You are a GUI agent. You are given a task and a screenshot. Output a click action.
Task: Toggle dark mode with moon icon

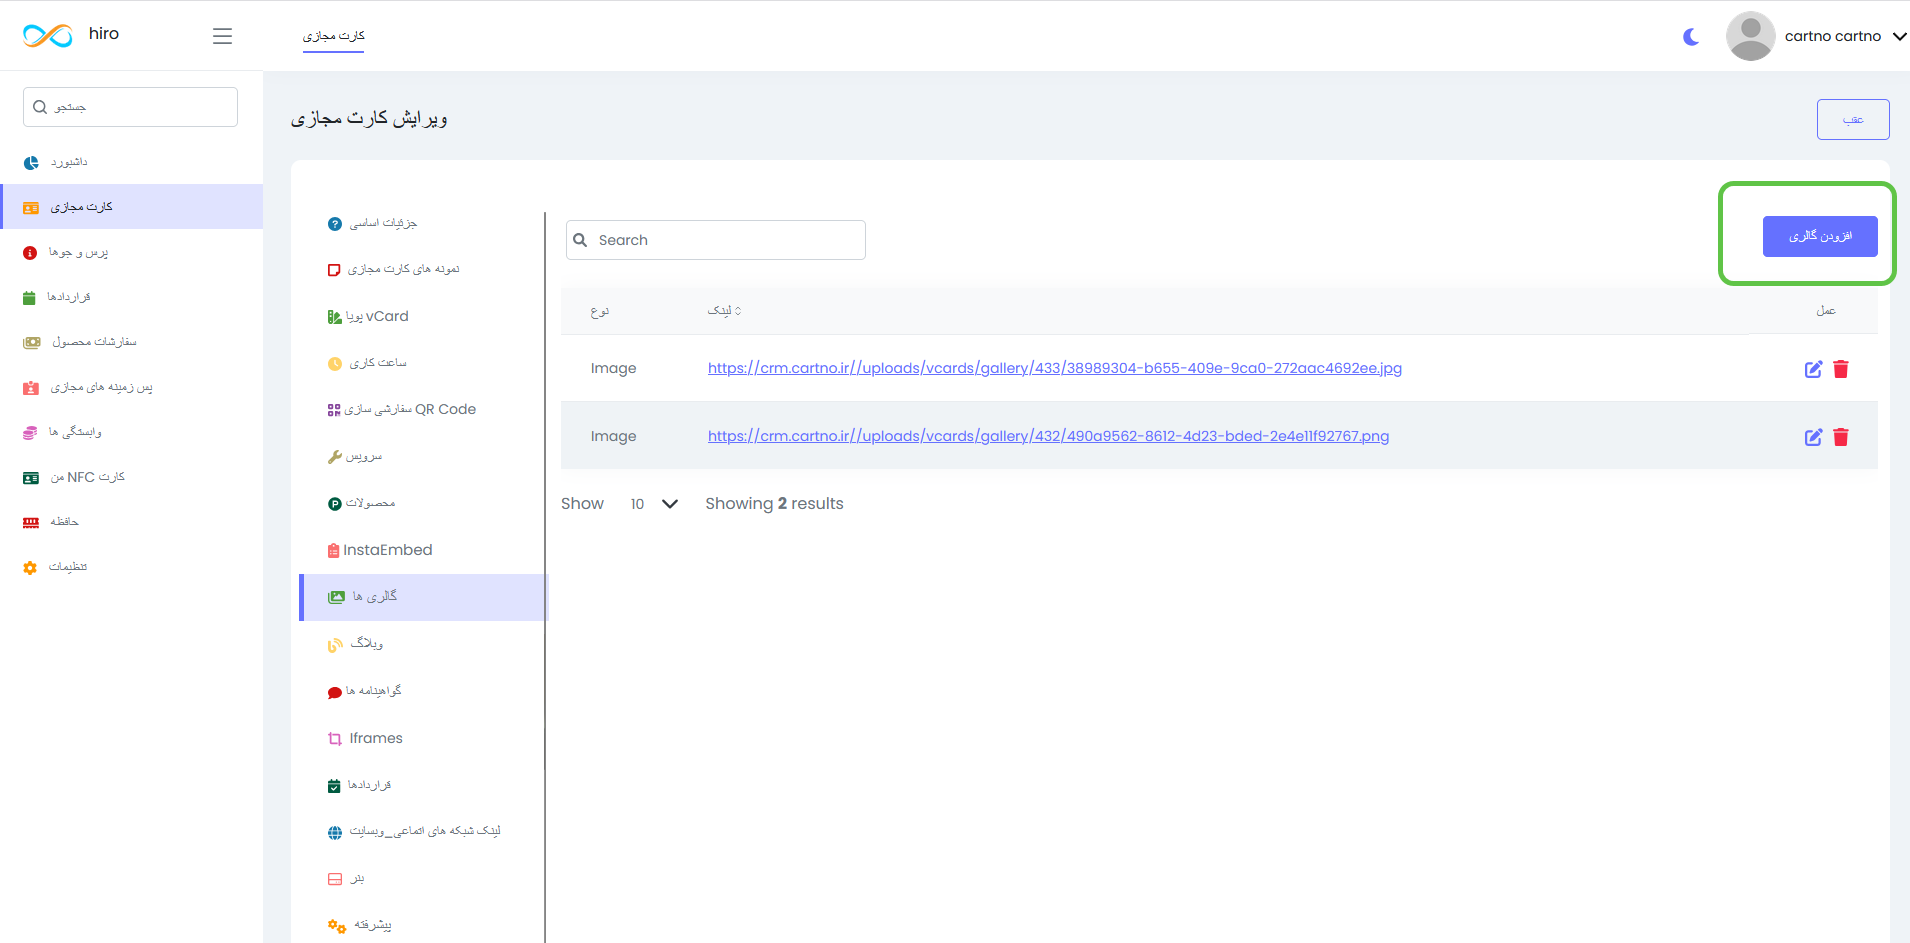coord(1691,37)
